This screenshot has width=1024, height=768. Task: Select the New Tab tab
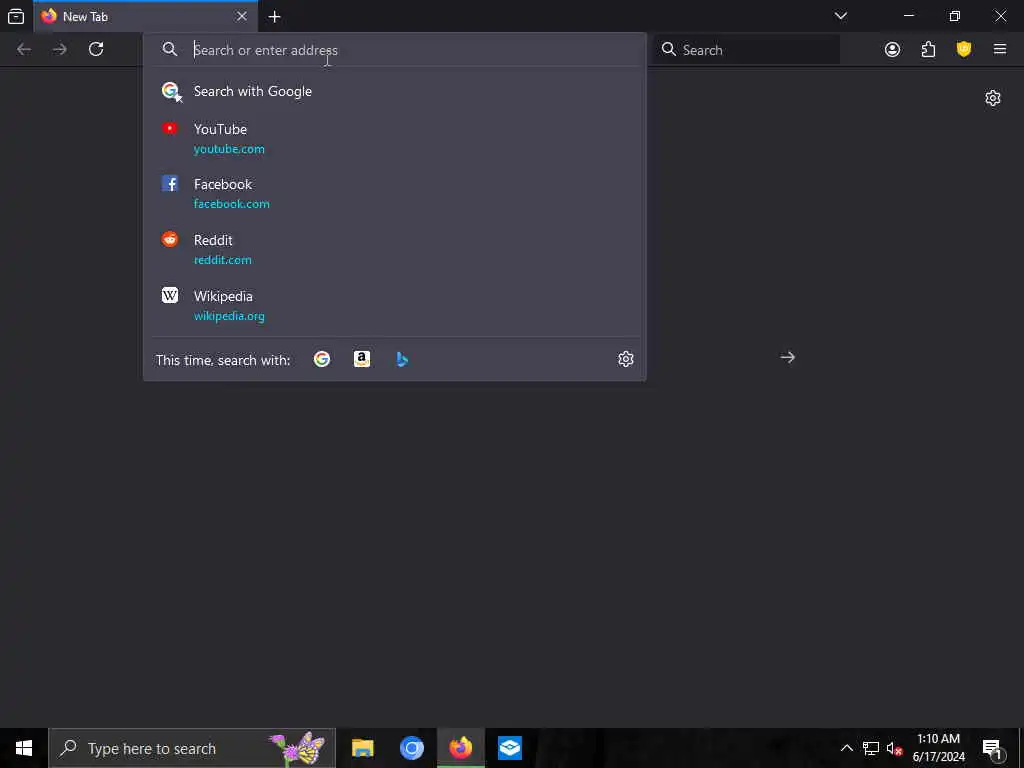[145, 16]
